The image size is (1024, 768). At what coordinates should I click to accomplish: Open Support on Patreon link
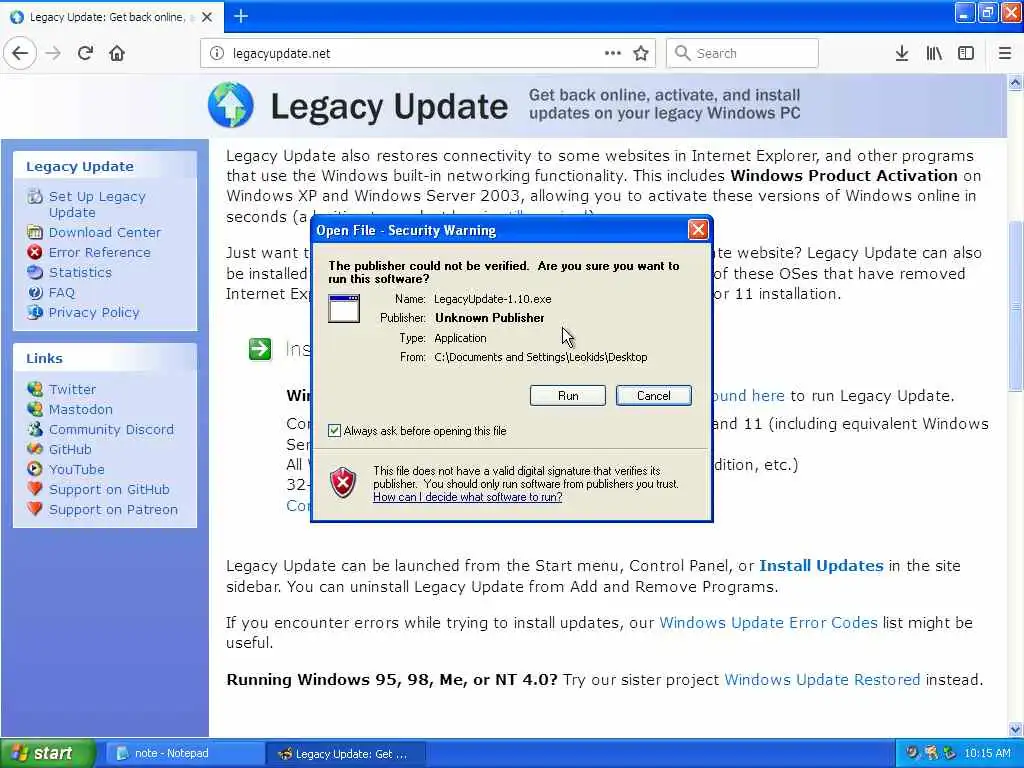[113, 509]
